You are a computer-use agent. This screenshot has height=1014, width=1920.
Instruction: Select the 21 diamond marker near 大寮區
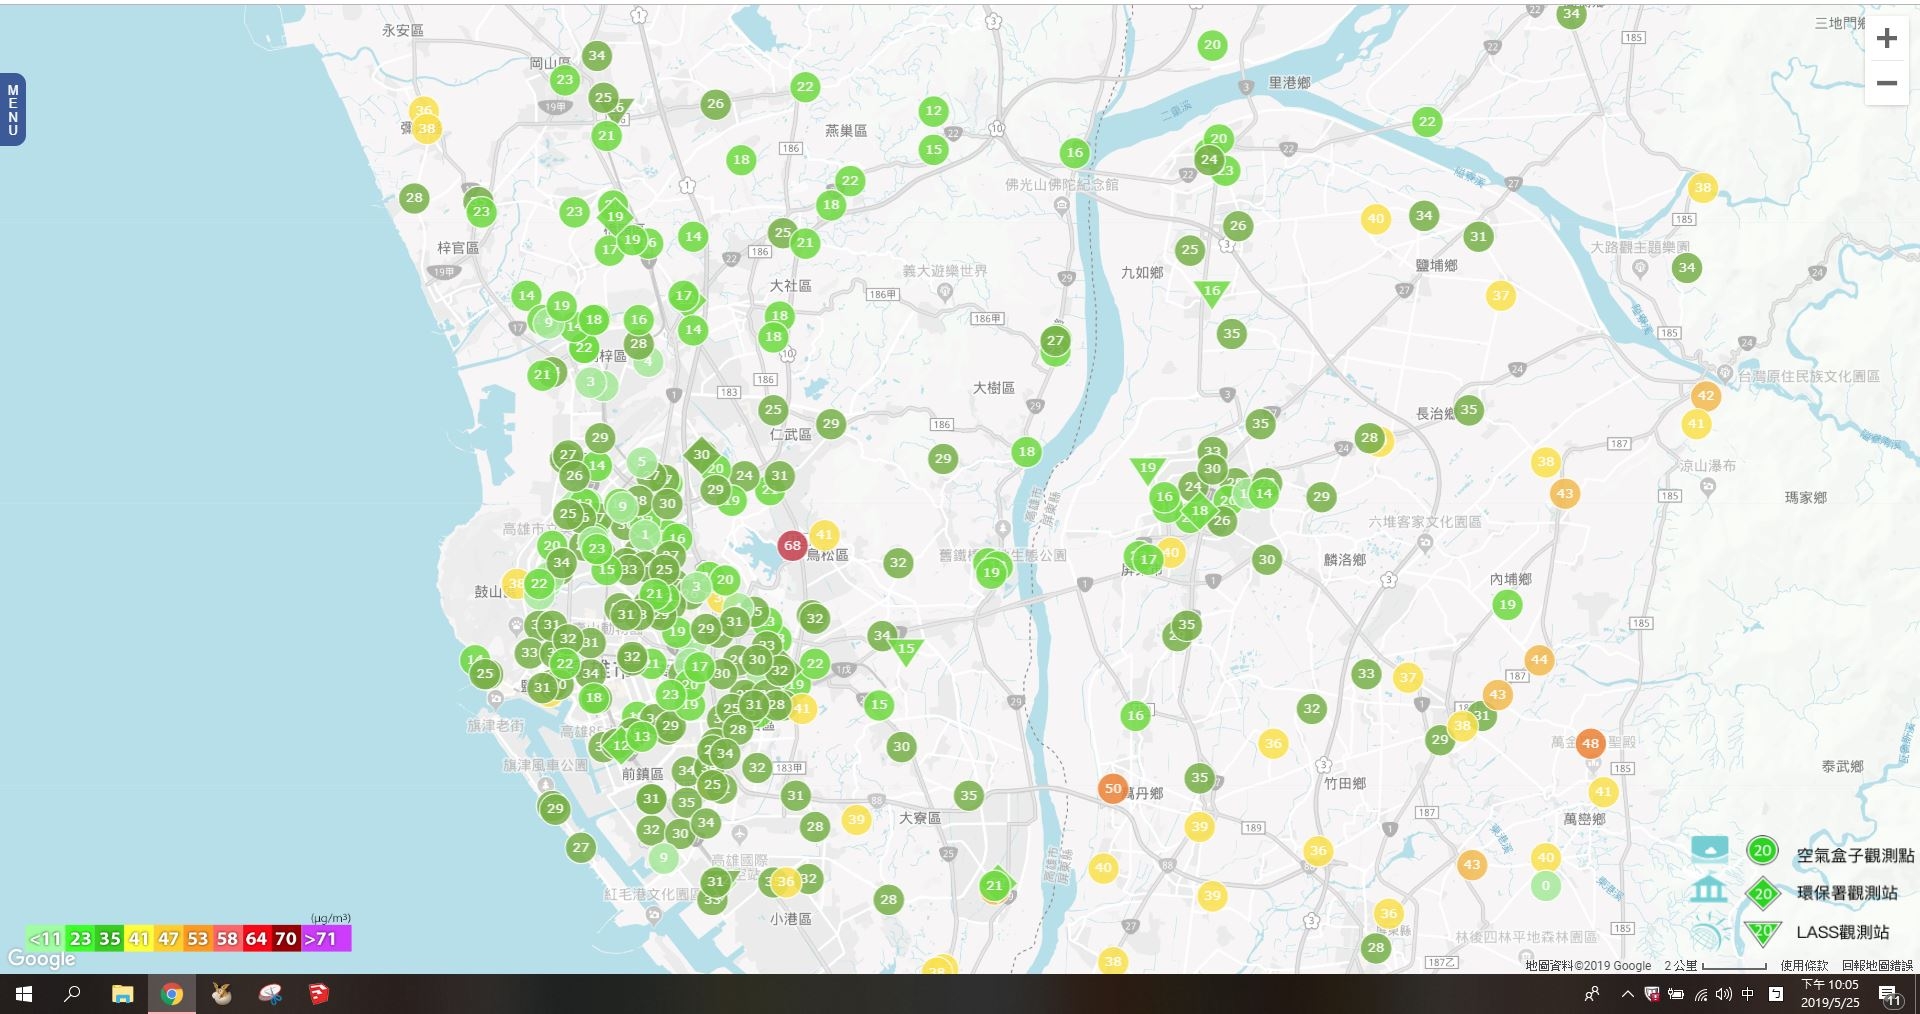pos(994,885)
